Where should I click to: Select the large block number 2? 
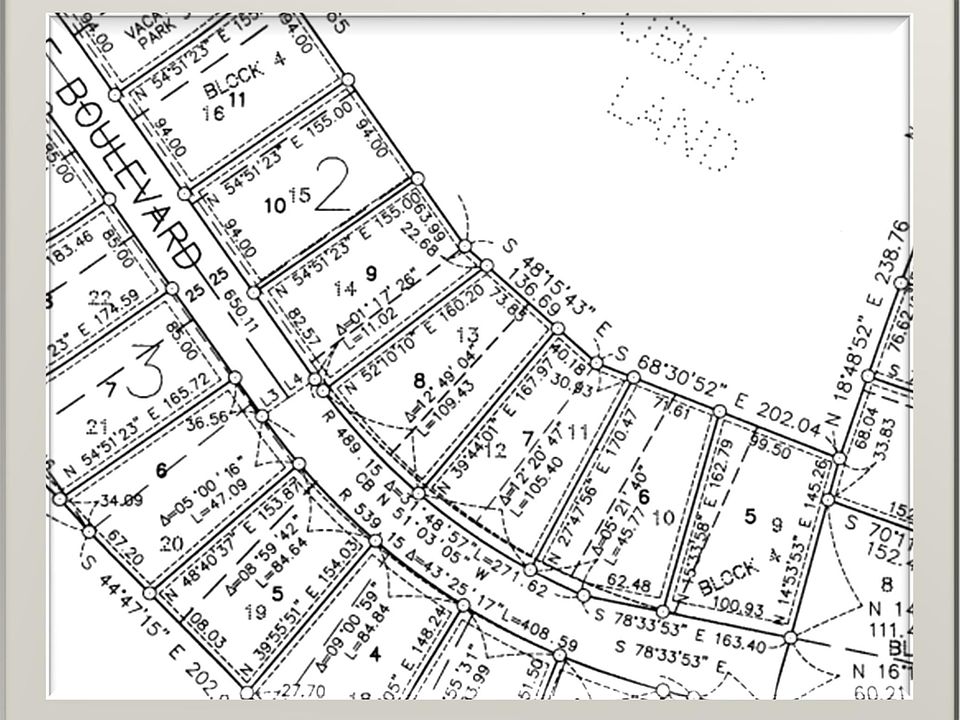point(332,185)
